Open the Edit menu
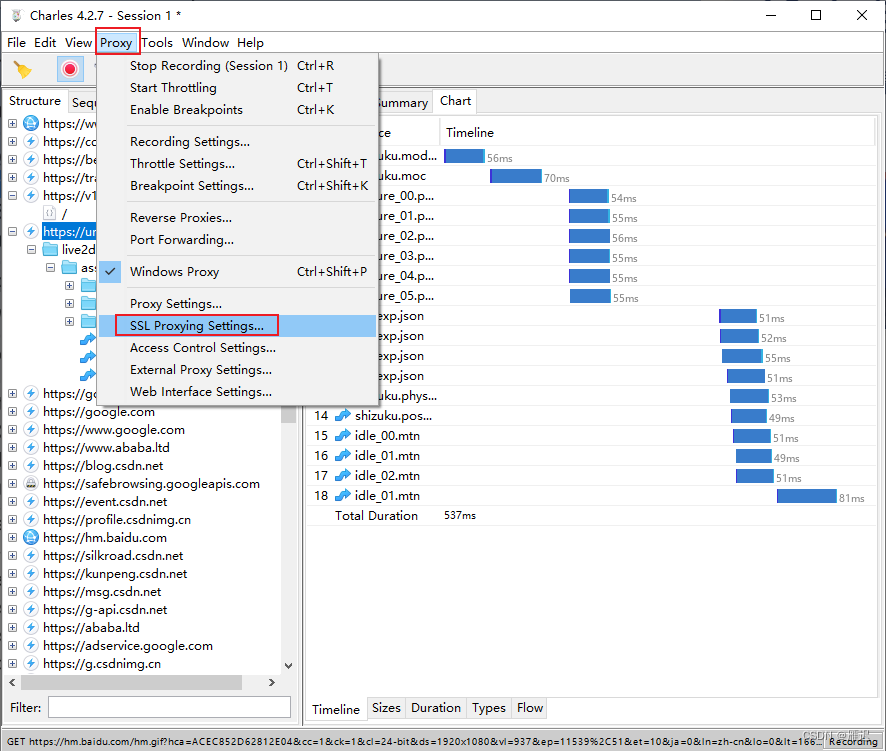 (45, 43)
